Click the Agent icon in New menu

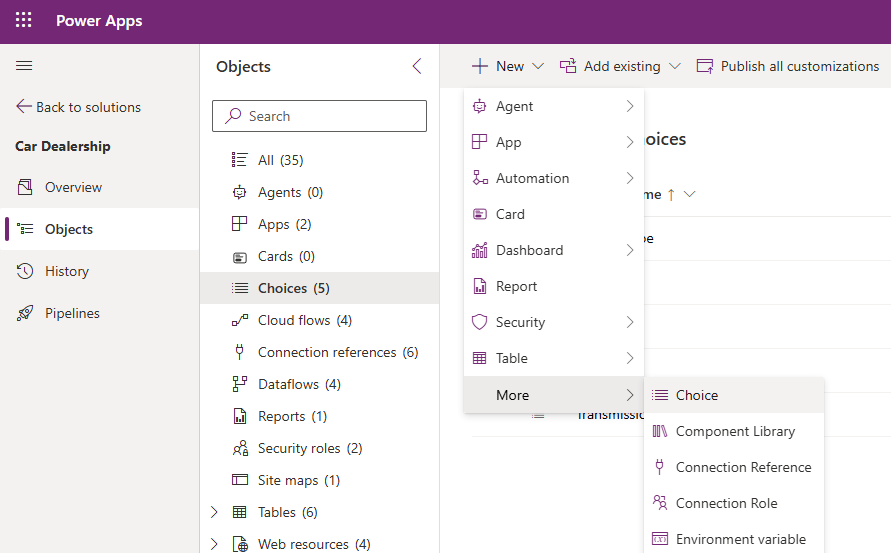(x=480, y=106)
